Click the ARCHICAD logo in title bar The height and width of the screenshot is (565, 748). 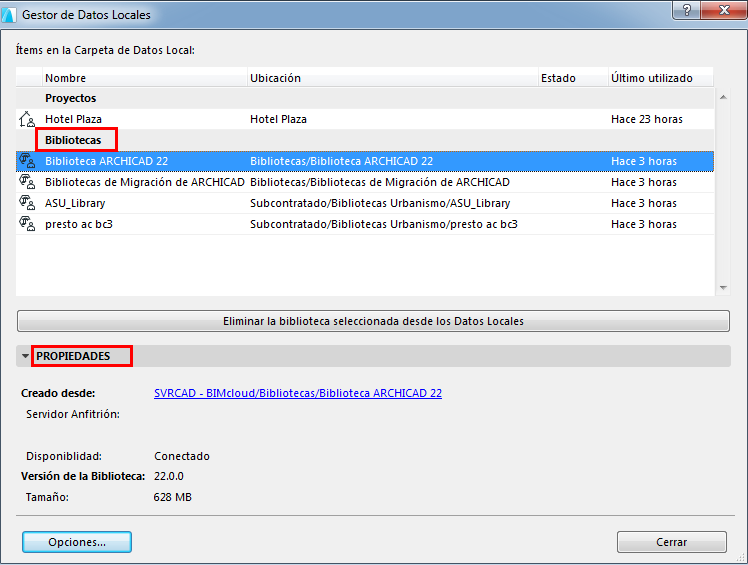coord(9,15)
